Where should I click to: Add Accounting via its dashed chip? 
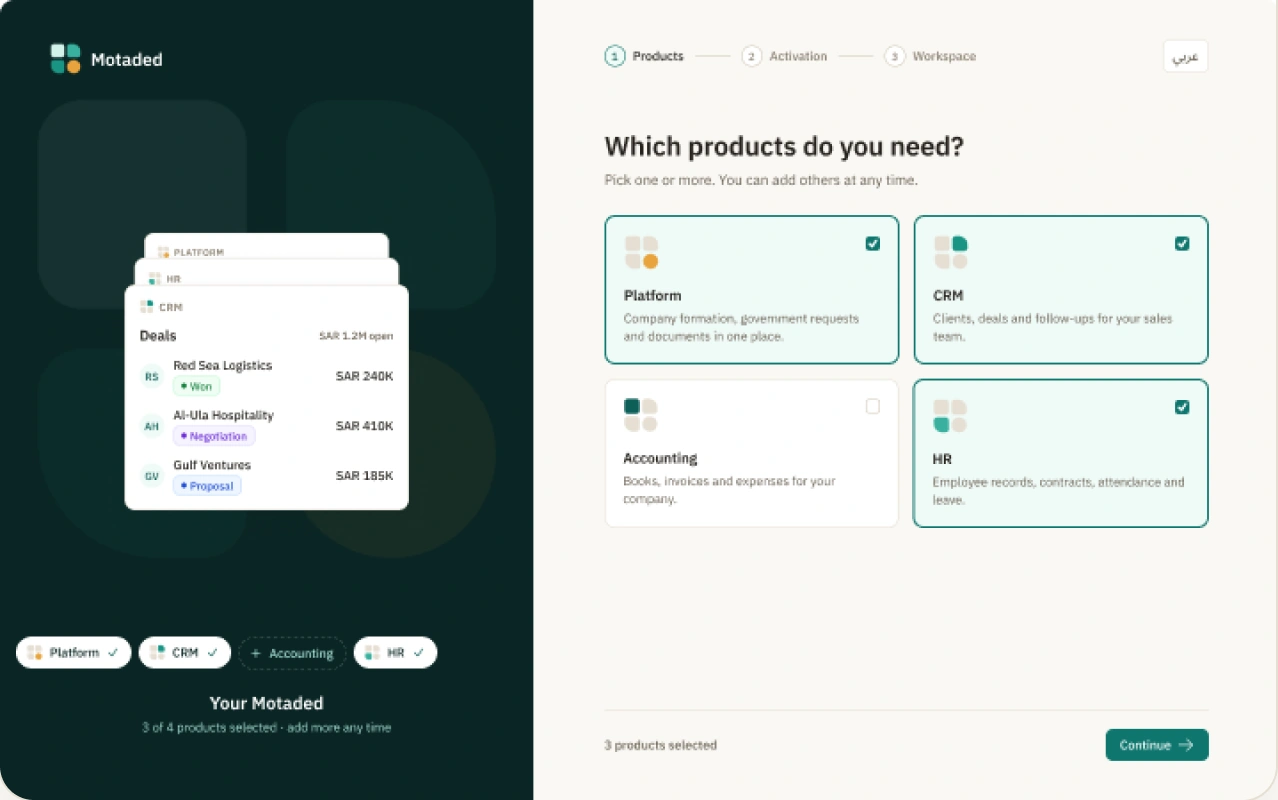click(x=292, y=653)
